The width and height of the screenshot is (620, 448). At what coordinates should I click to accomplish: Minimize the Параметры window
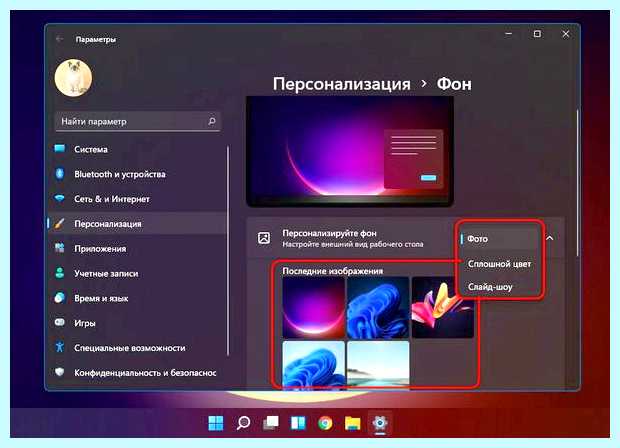pos(509,34)
